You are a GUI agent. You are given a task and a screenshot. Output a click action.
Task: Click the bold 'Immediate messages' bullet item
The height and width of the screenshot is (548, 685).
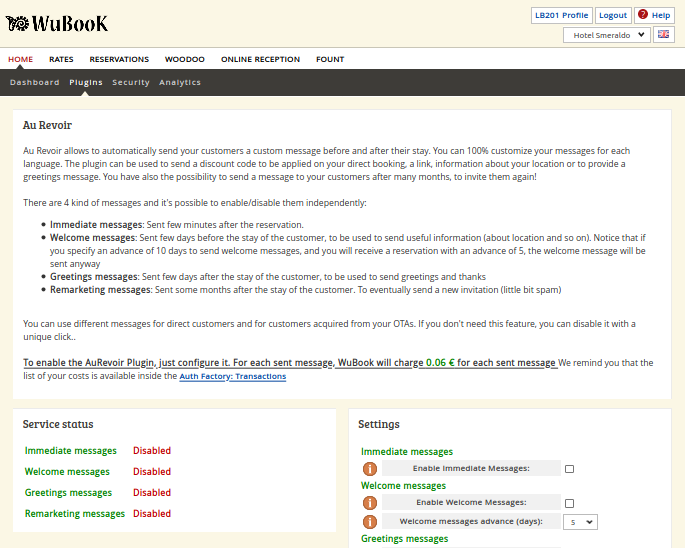point(96,225)
